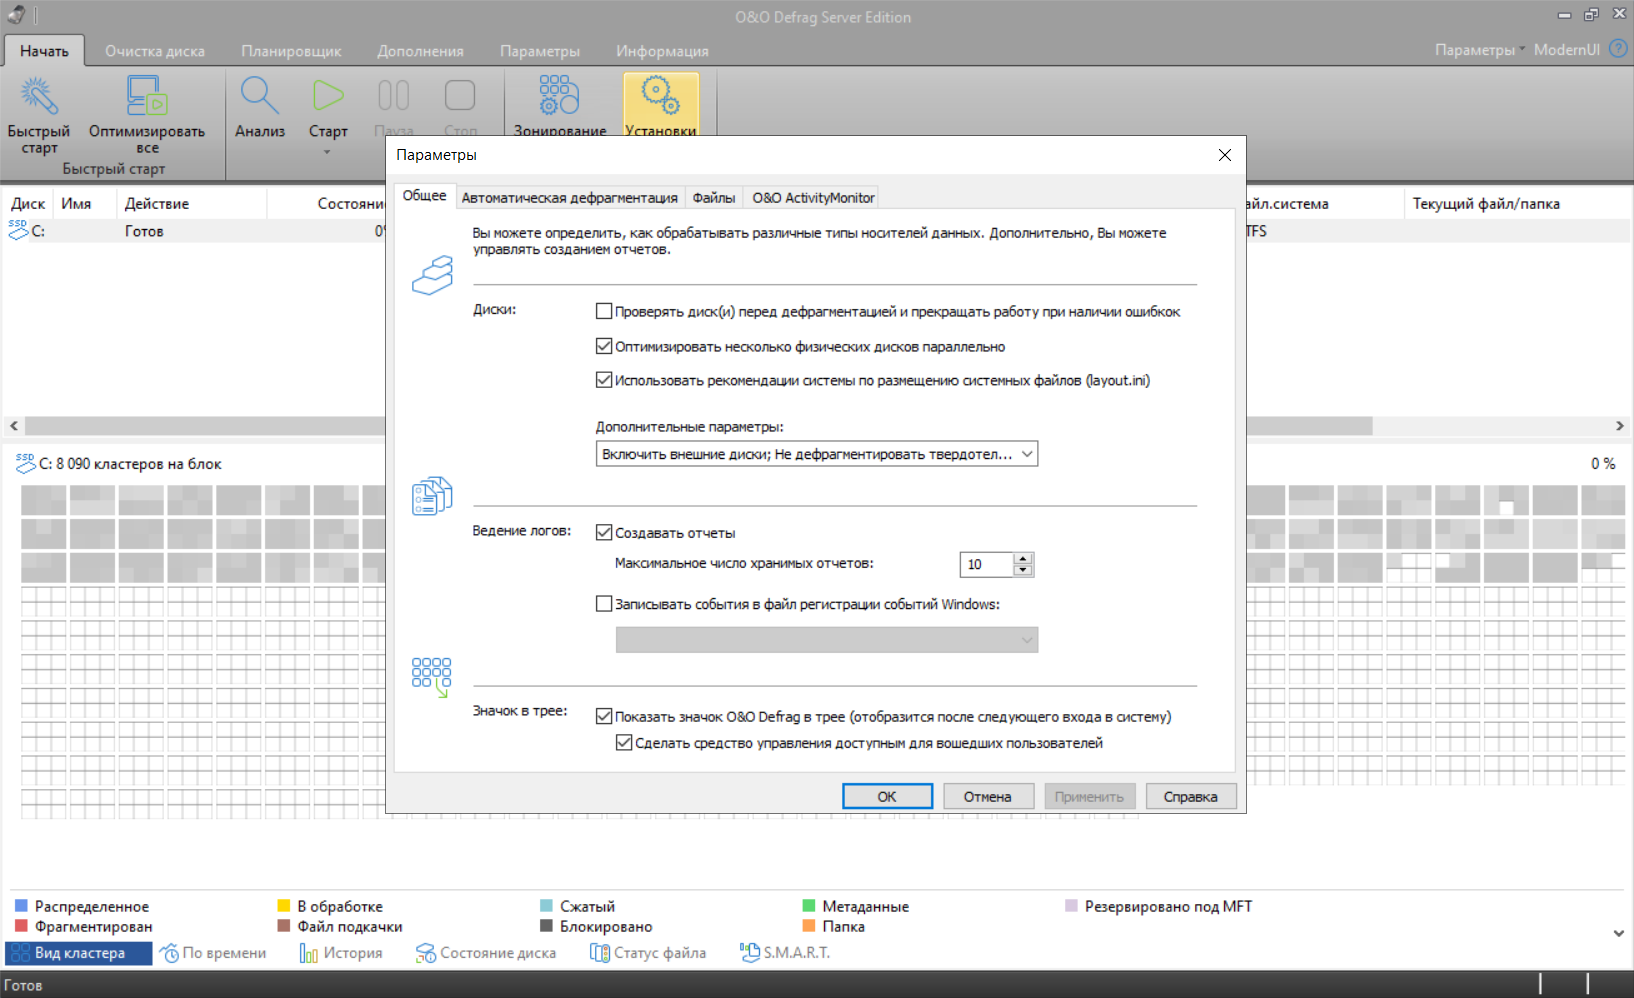The width and height of the screenshot is (1634, 998).
Task: Select the SSD drive icon in the C: row
Action: point(18,230)
